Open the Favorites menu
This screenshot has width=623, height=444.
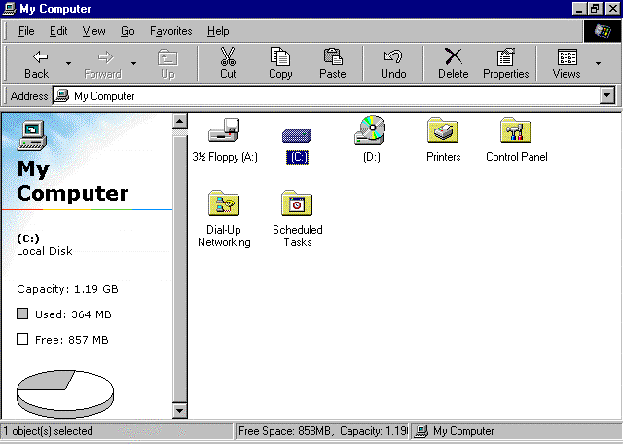click(171, 31)
